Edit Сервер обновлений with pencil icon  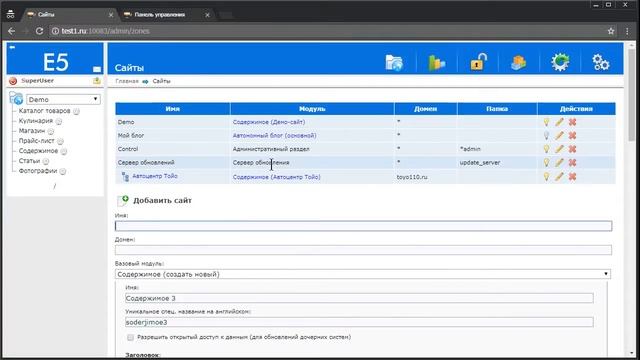tap(559, 162)
